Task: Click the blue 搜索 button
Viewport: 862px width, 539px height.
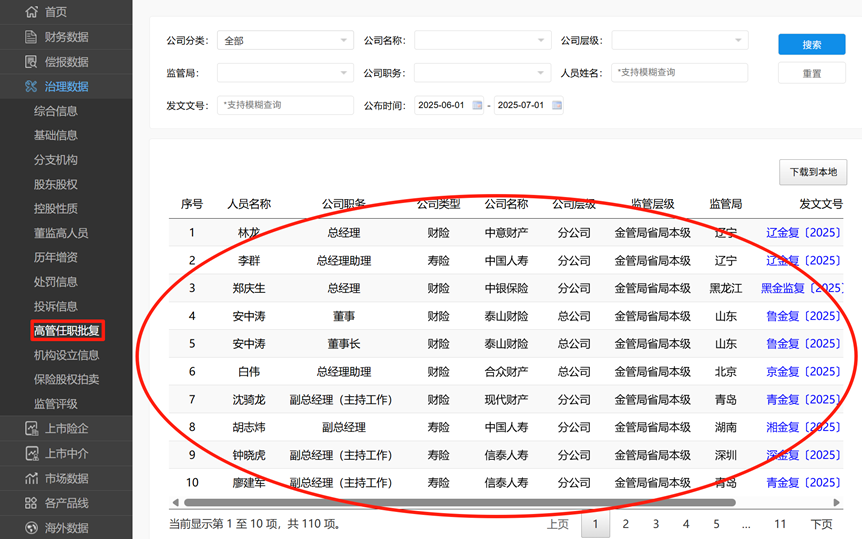Action: point(811,44)
